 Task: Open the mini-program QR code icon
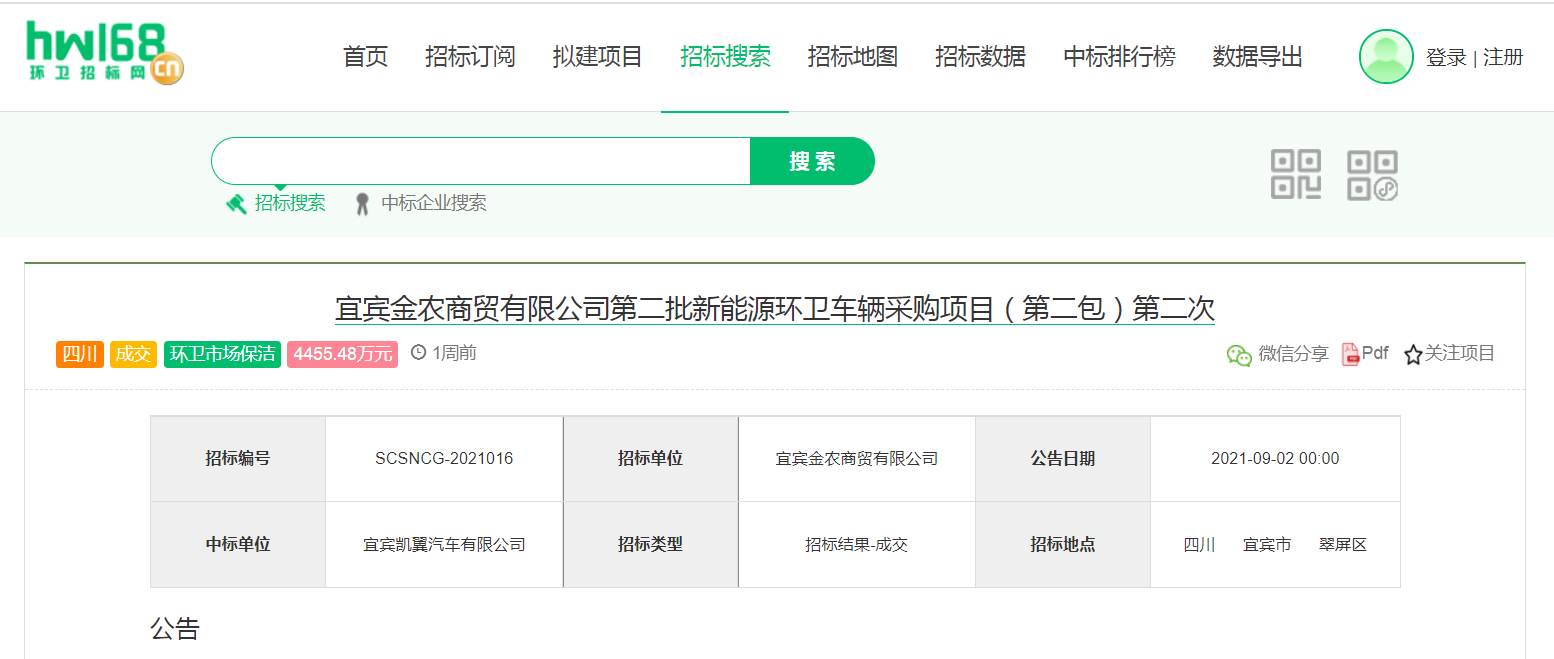pos(1372,175)
